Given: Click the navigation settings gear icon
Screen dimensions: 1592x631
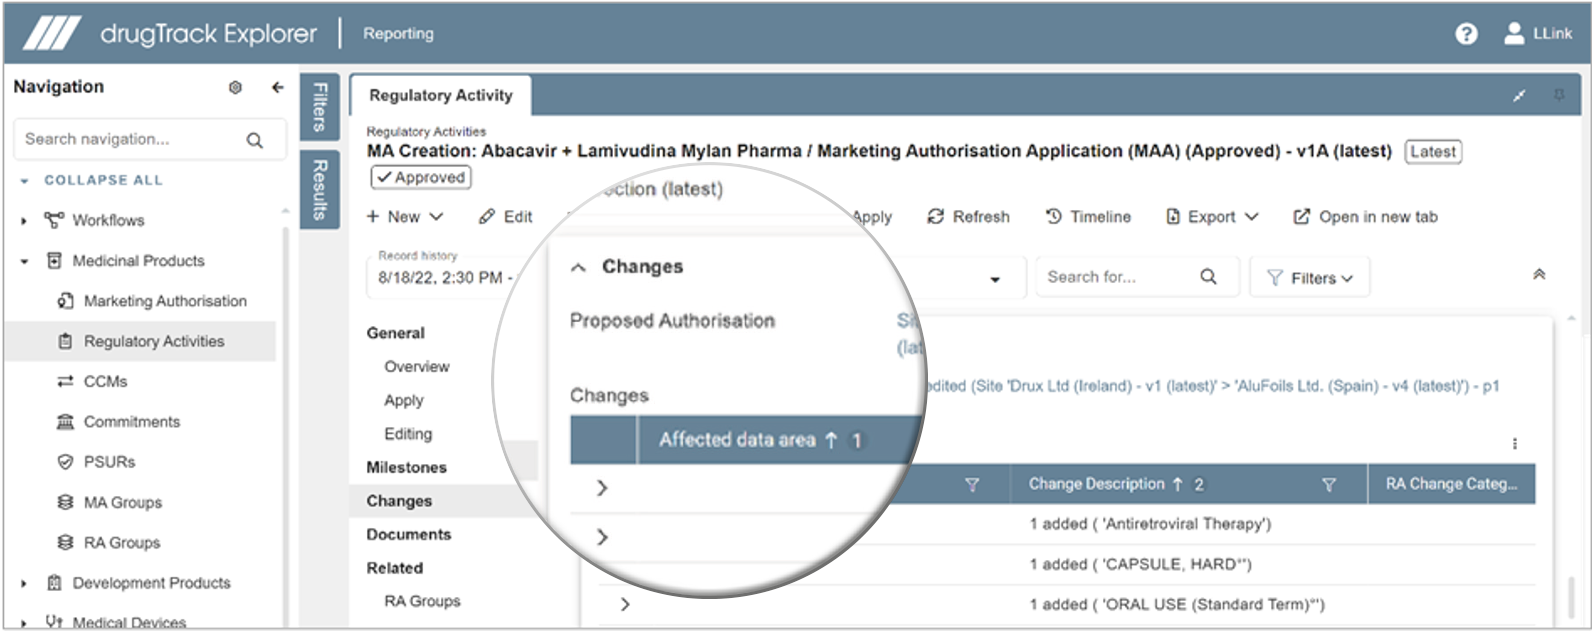Looking at the screenshot, I should point(235,87).
